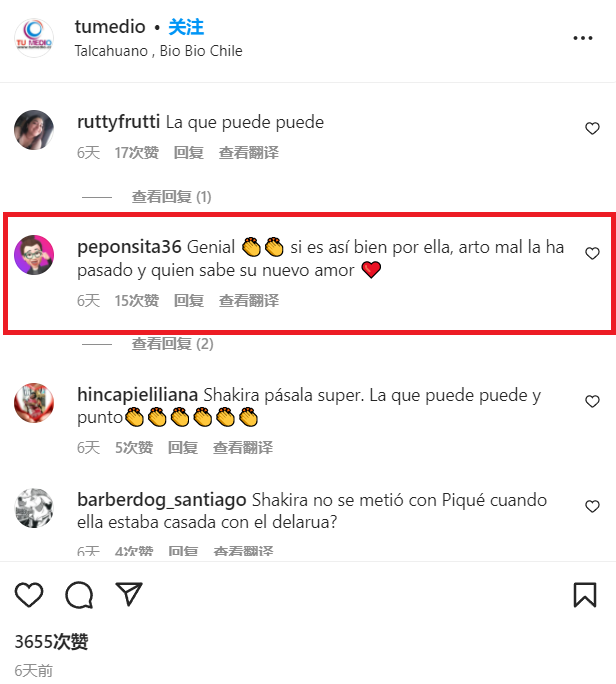Translate peponsita36's comment with 查看翻译
616x684 pixels.
(x=248, y=301)
